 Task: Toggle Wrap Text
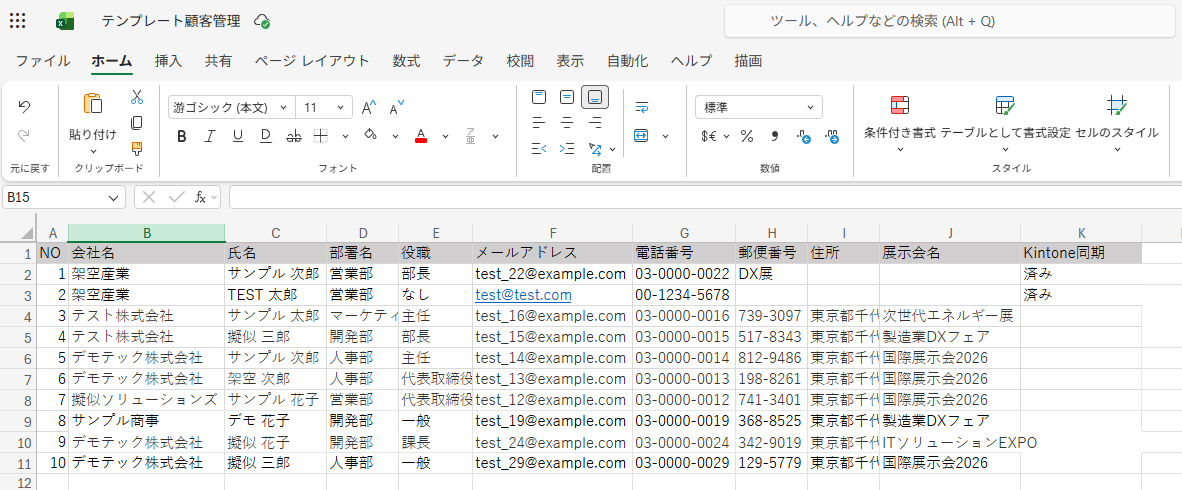point(642,106)
